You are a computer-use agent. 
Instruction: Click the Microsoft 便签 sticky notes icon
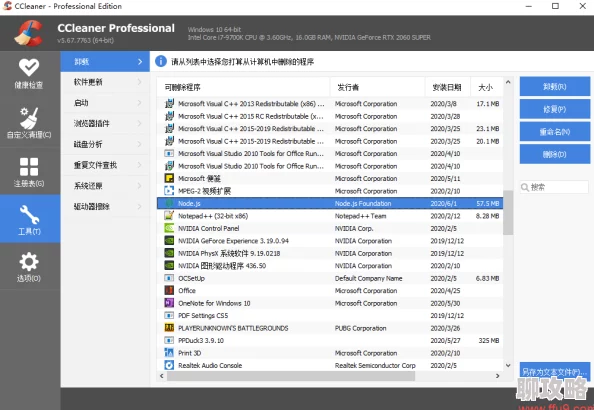pyautogui.click(x=169, y=178)
